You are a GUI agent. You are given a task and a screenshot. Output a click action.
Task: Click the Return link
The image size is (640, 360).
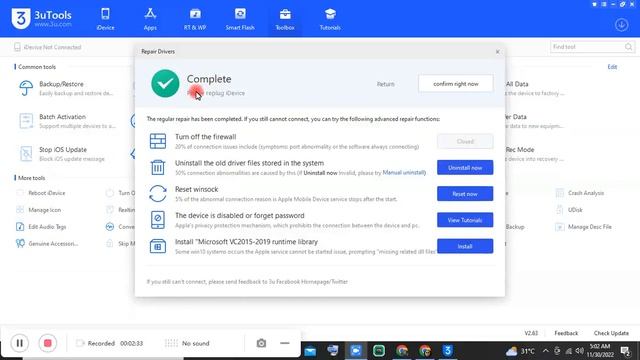[385, 84]
